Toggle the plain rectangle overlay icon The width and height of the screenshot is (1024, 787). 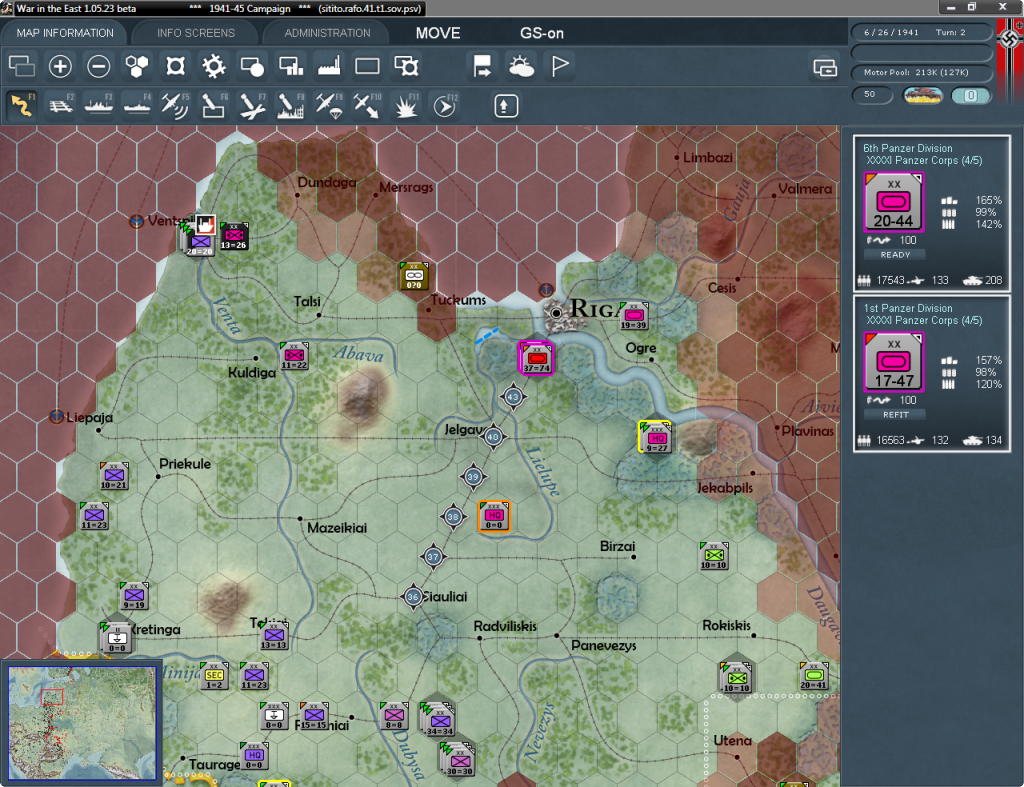pos(367,66)
